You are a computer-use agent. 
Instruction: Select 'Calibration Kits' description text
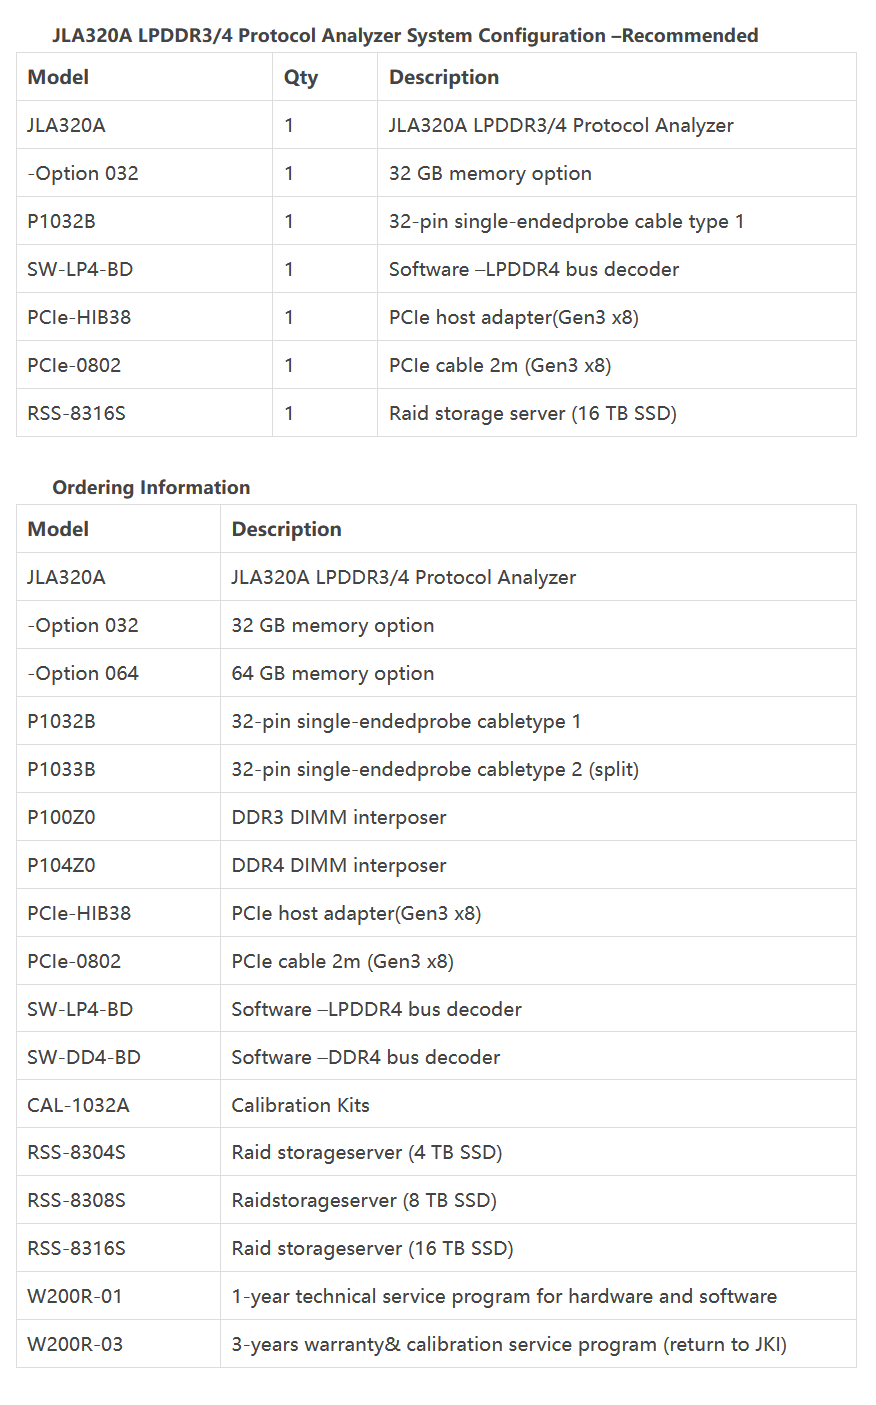coord(300,1105)
